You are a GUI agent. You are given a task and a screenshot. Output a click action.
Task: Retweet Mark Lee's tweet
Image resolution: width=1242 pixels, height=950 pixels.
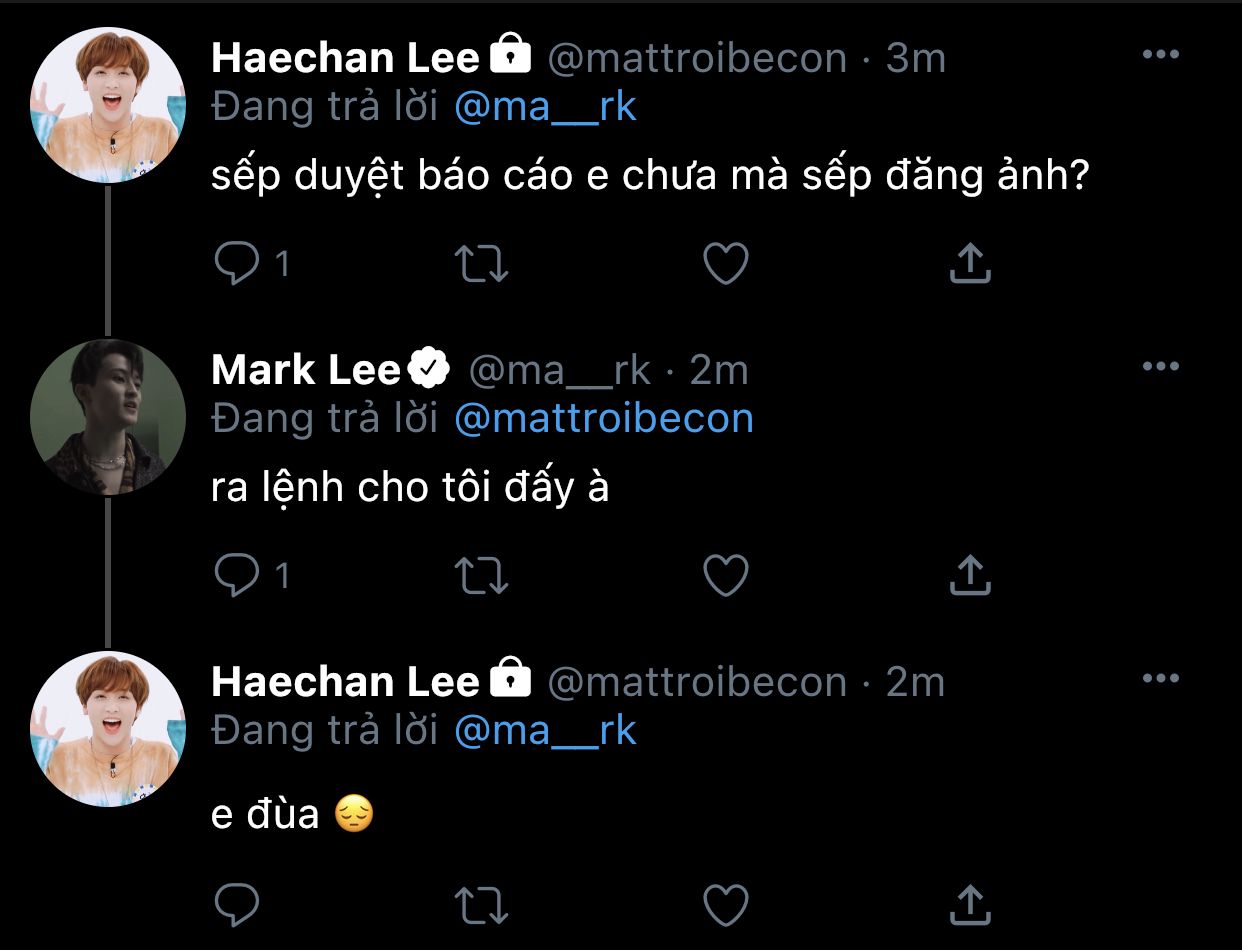[482, 575]
